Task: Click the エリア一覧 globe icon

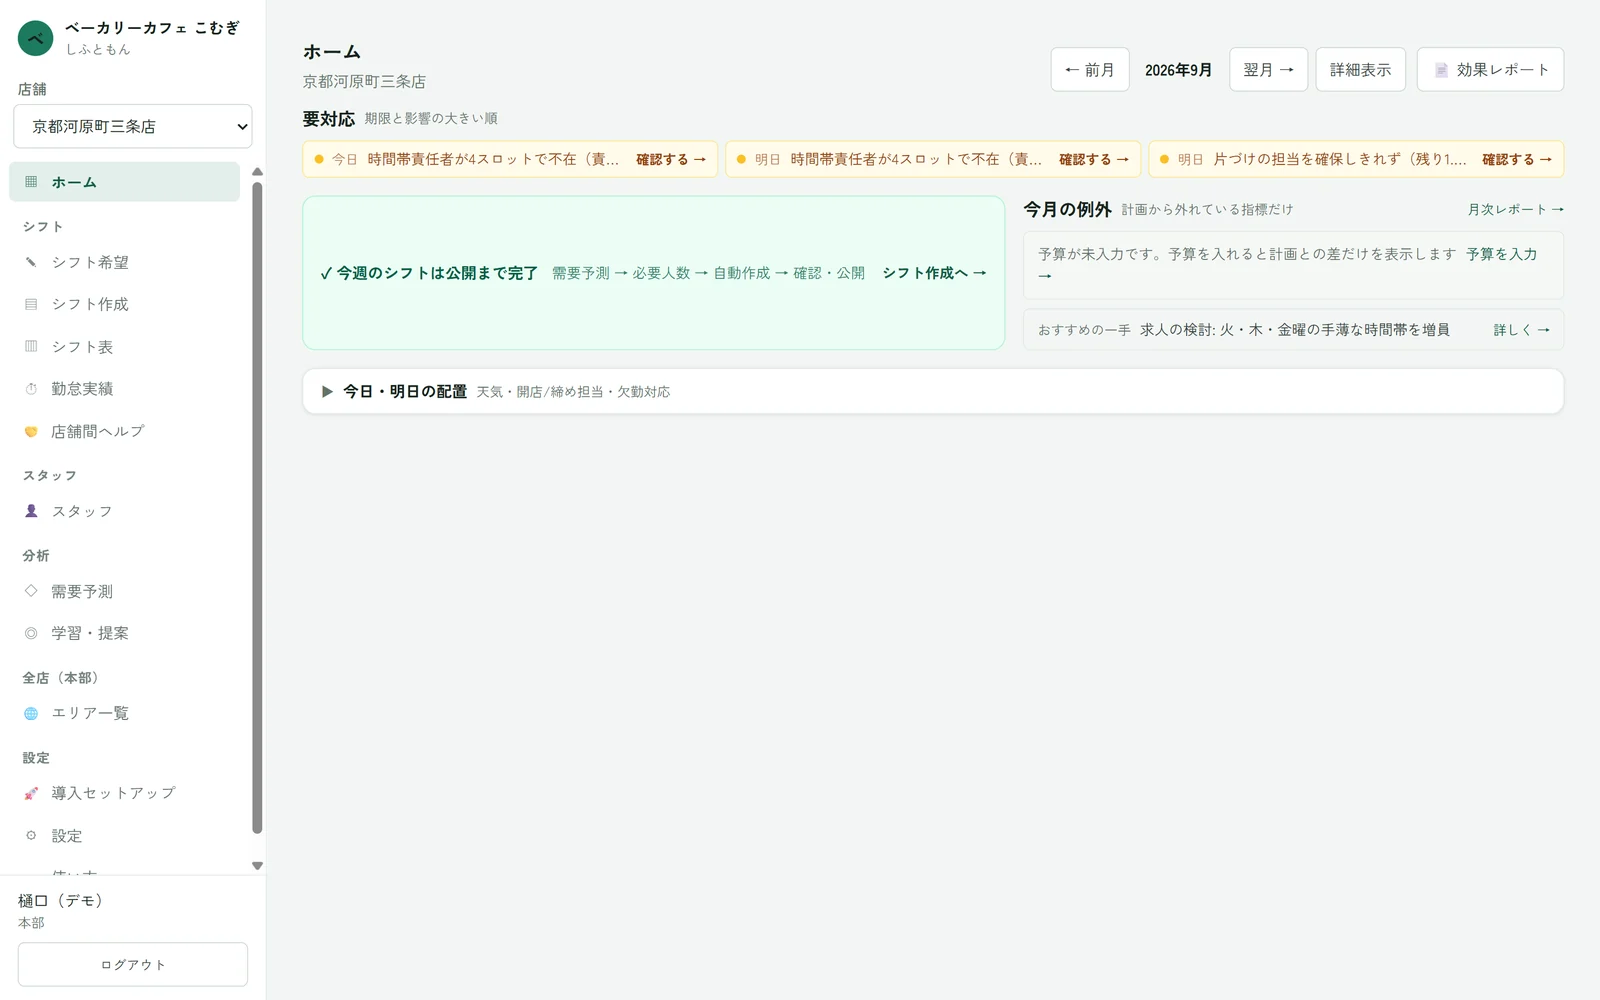Action: [31, 713]
